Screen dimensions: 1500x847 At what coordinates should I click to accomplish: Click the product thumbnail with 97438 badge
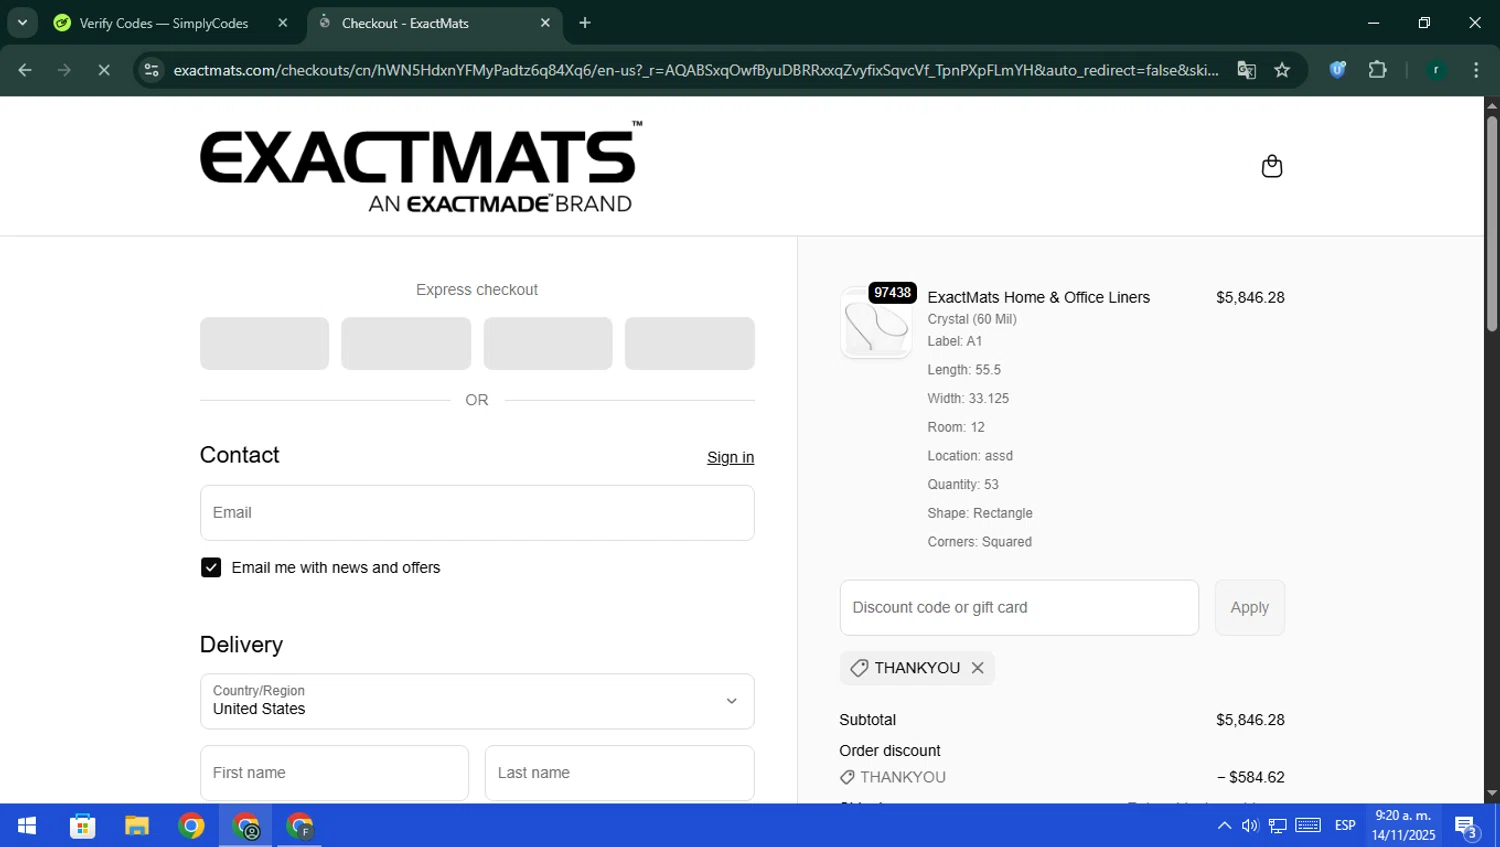[x=876, y=322]
